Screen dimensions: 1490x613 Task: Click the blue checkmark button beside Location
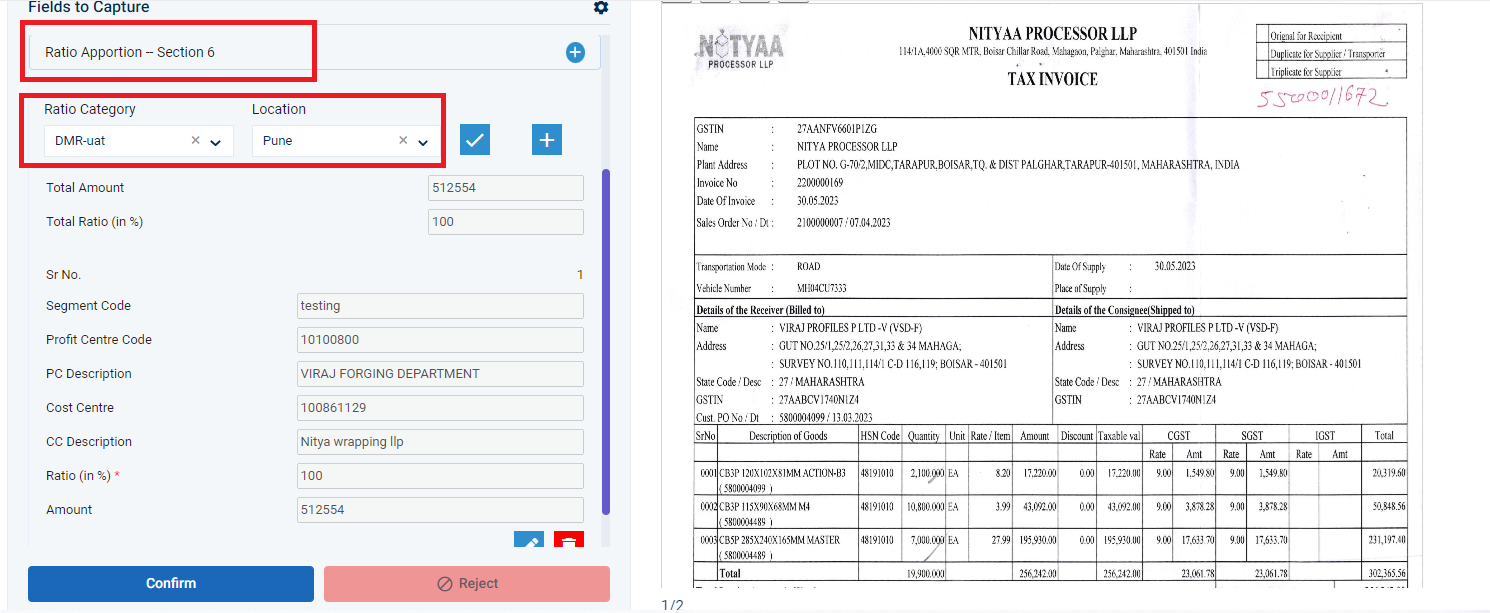(475, 140)
